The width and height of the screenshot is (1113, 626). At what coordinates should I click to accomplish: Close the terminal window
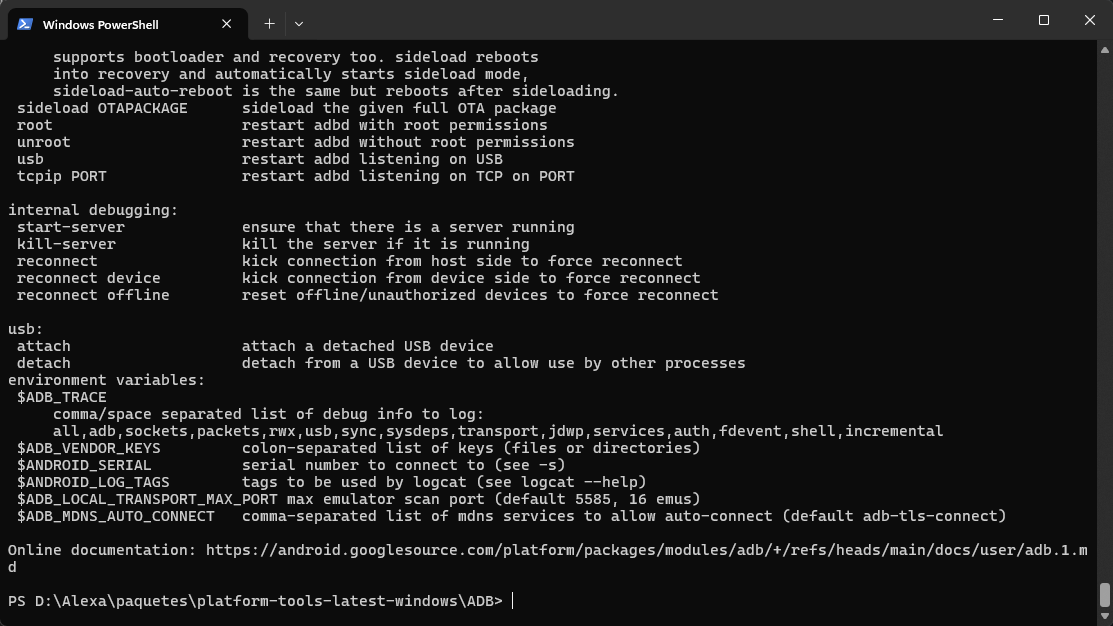pos(1090,20)
